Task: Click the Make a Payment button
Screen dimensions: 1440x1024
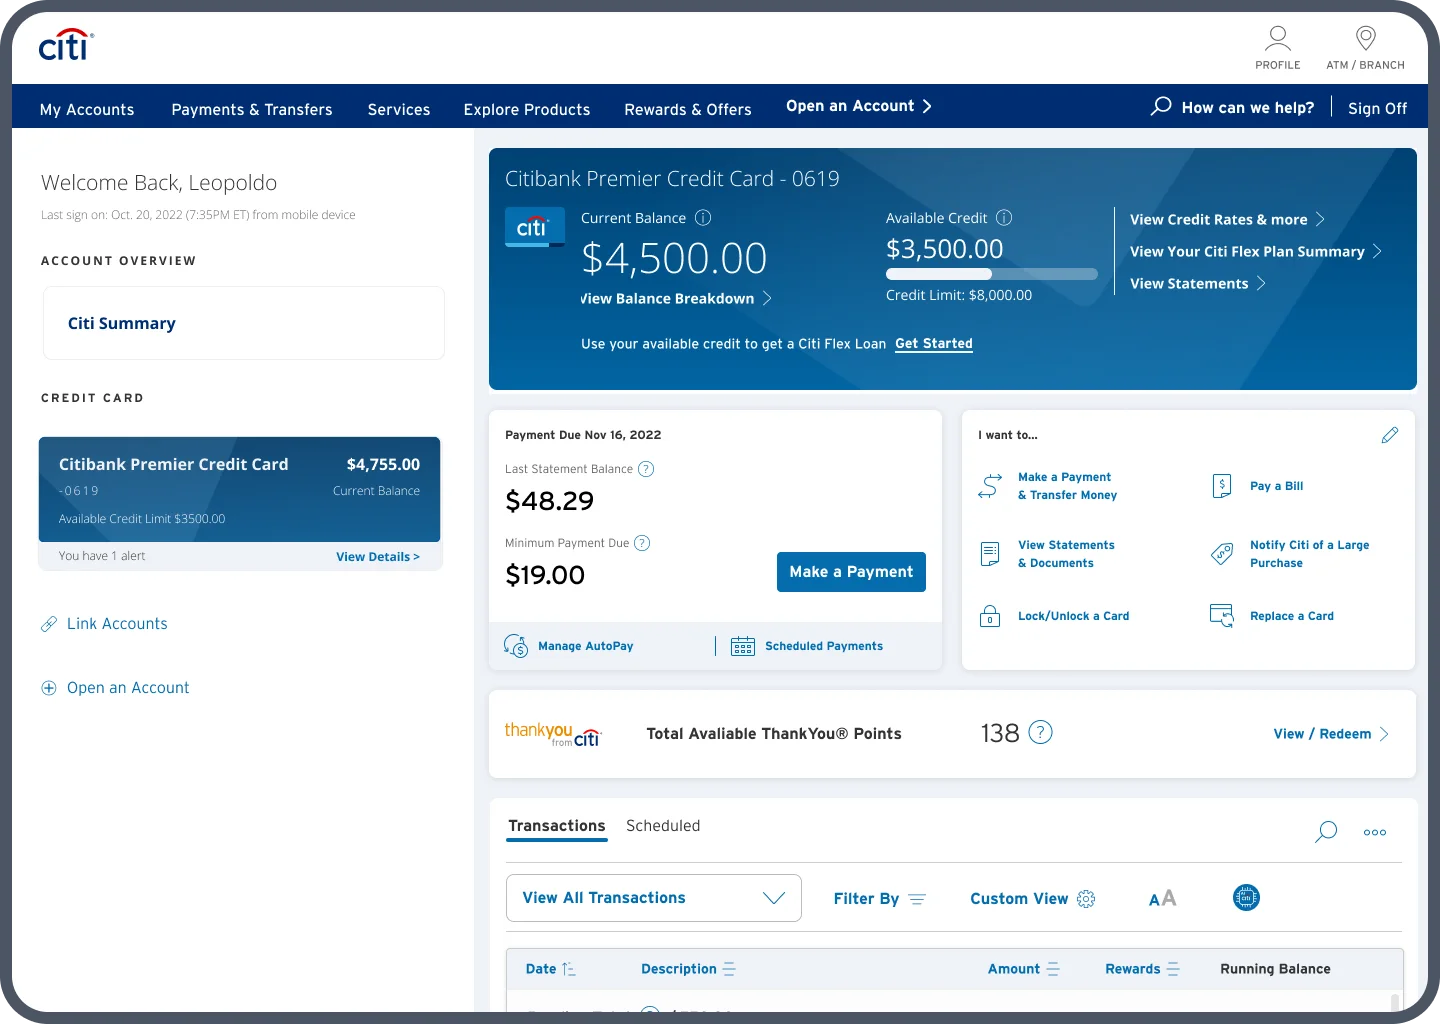Action: pyautogui.click(x=851, y=572)
